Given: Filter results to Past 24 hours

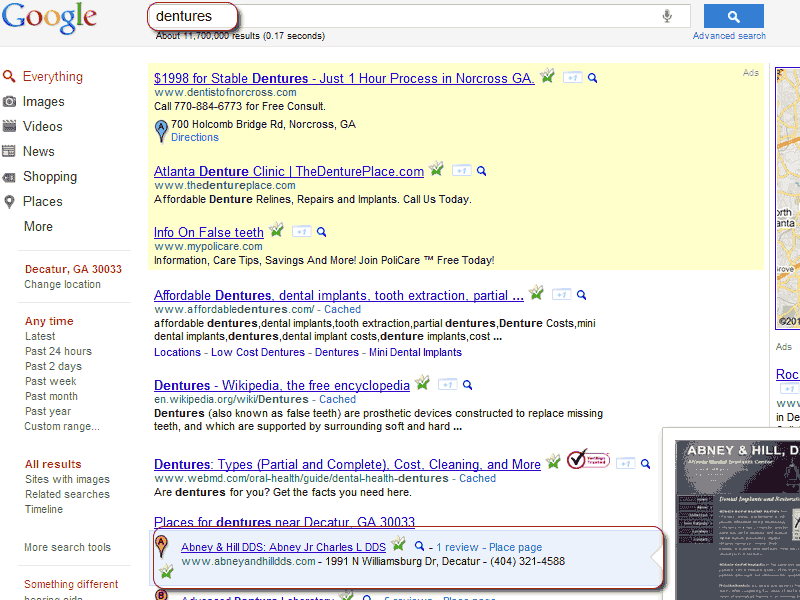Looking at the screenshot, I should tap(58, 351).
